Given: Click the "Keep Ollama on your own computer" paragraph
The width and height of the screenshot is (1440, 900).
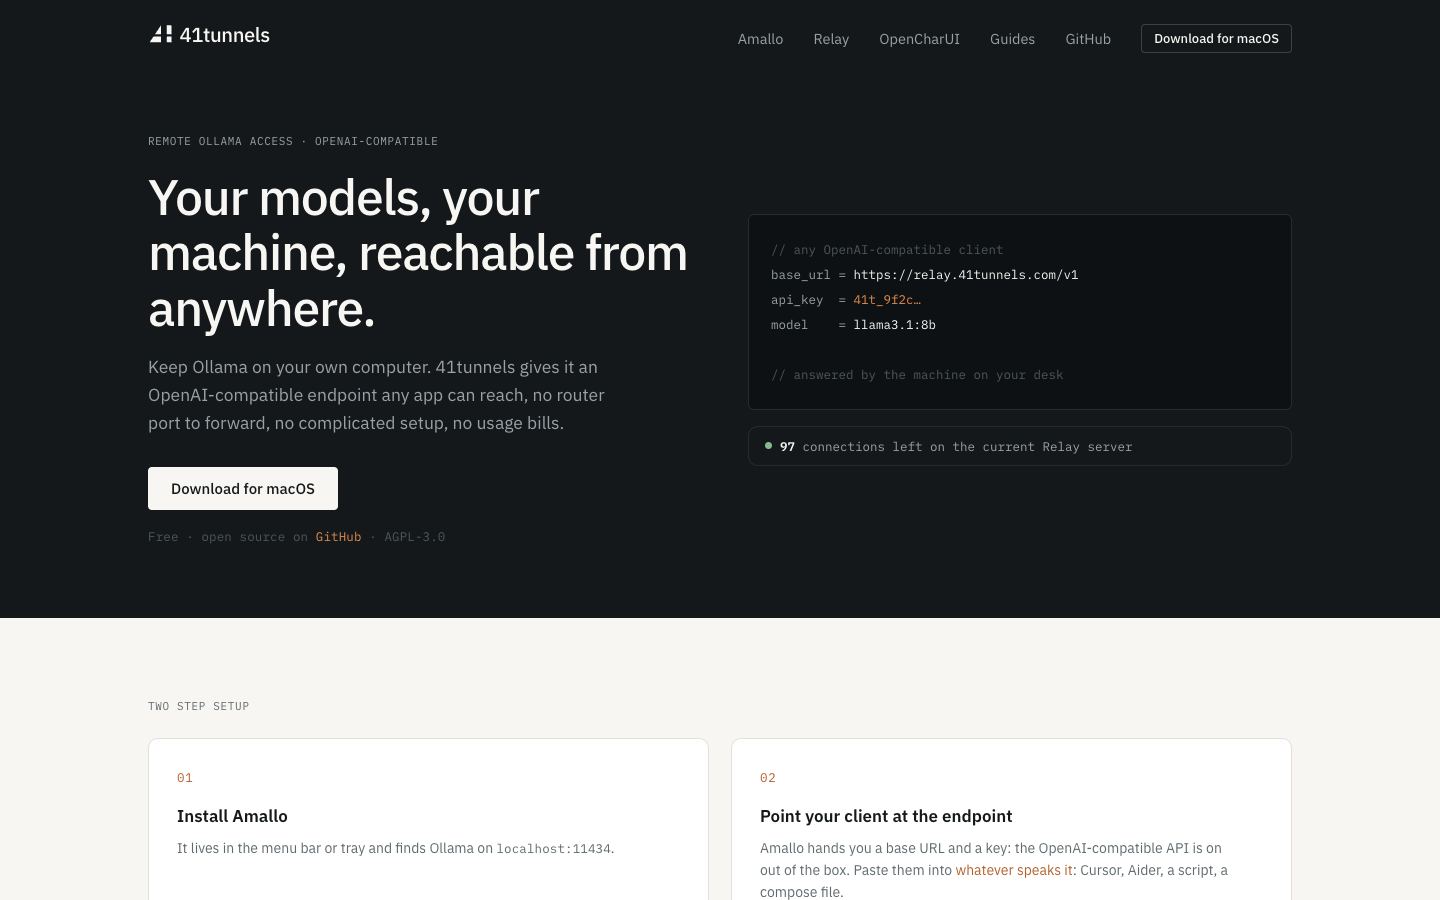Looking at the screenshot, I should click(376, 395).
